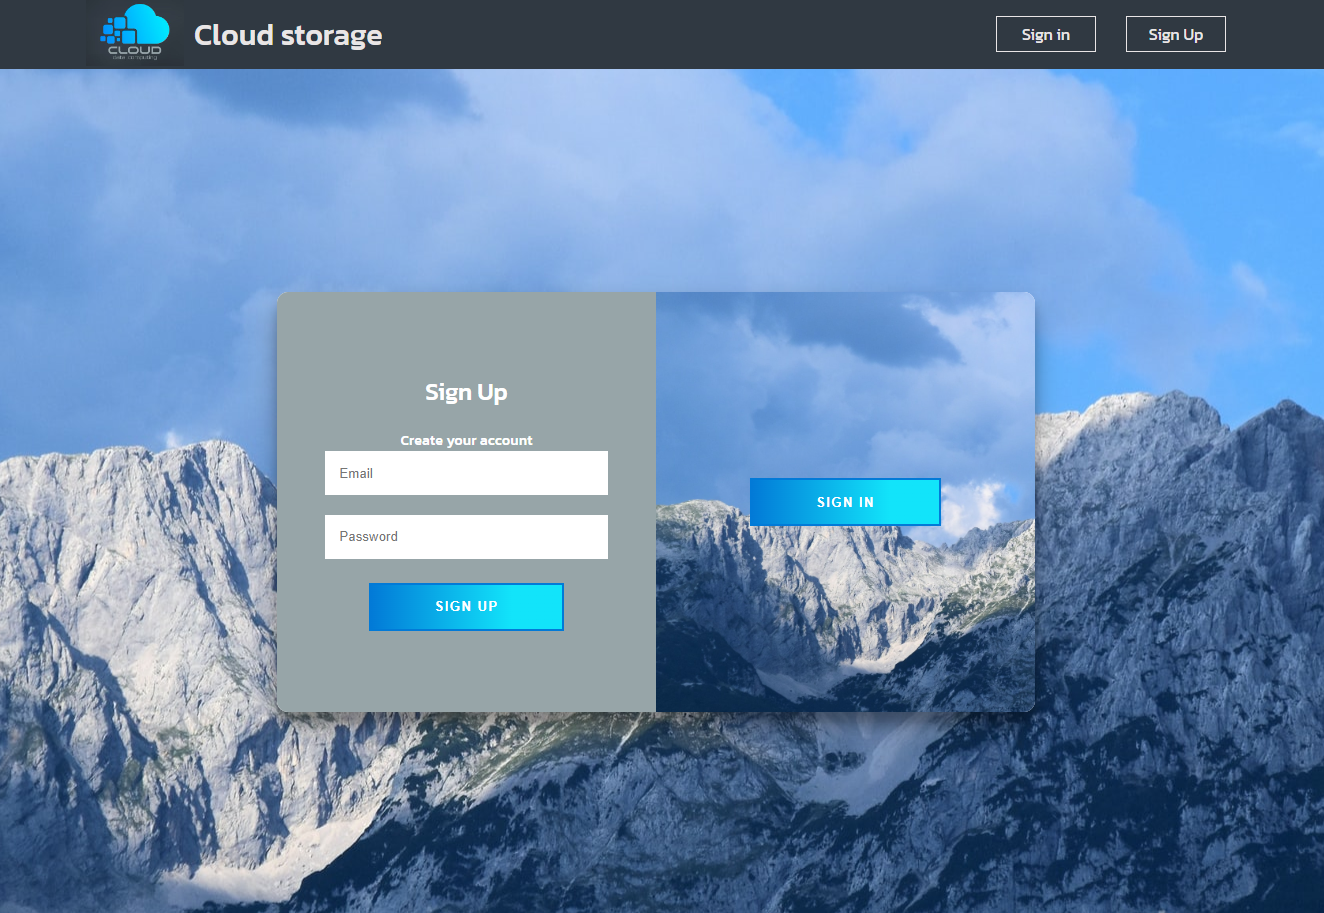1324x913 pixels.
Task: Open the Sign in page from the header
Action: point(1045,33)
